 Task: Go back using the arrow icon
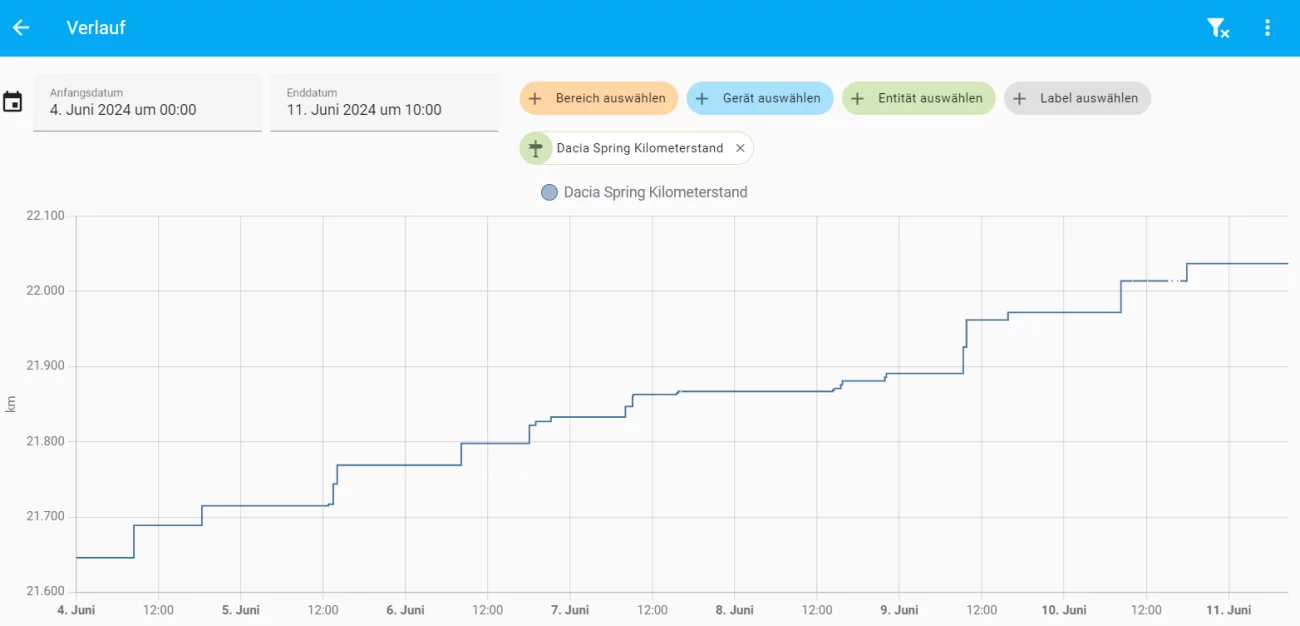tap(21, 28)
